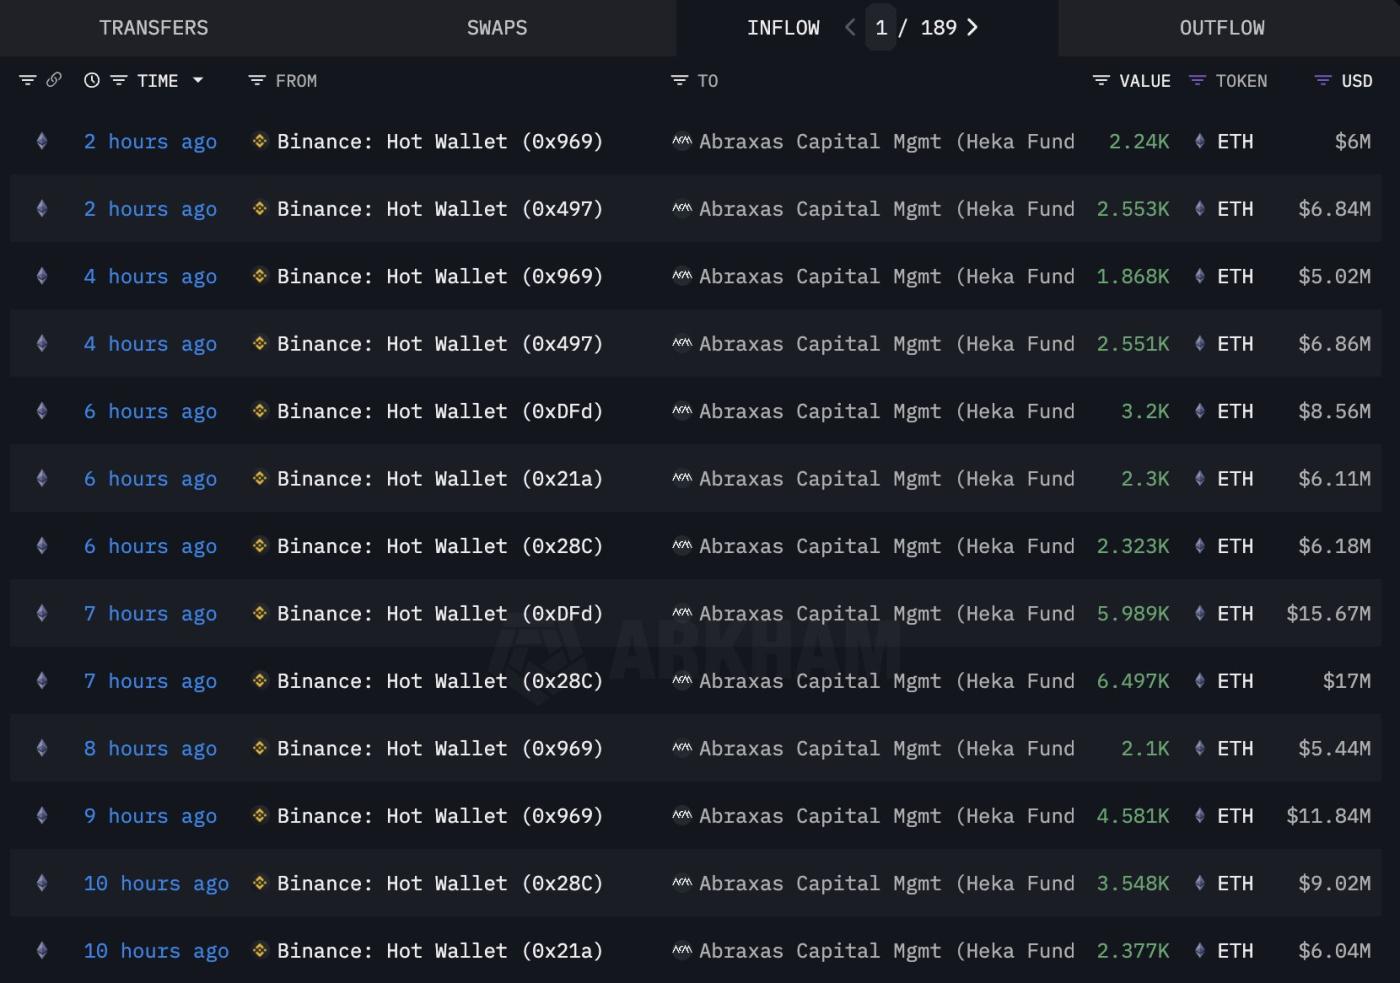Viewport: 1400px width, 983px height.
Task: Click the filter icon beside the USD column
Action: [x=1322, y=80]
